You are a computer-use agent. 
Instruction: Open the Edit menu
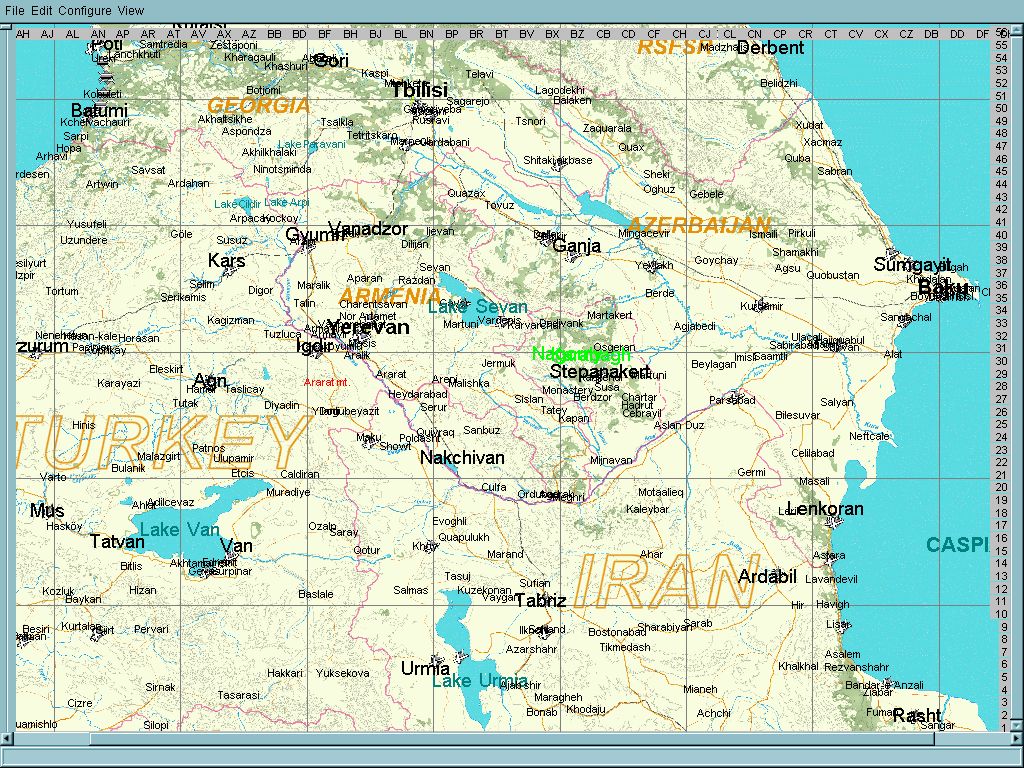point(42,10)
